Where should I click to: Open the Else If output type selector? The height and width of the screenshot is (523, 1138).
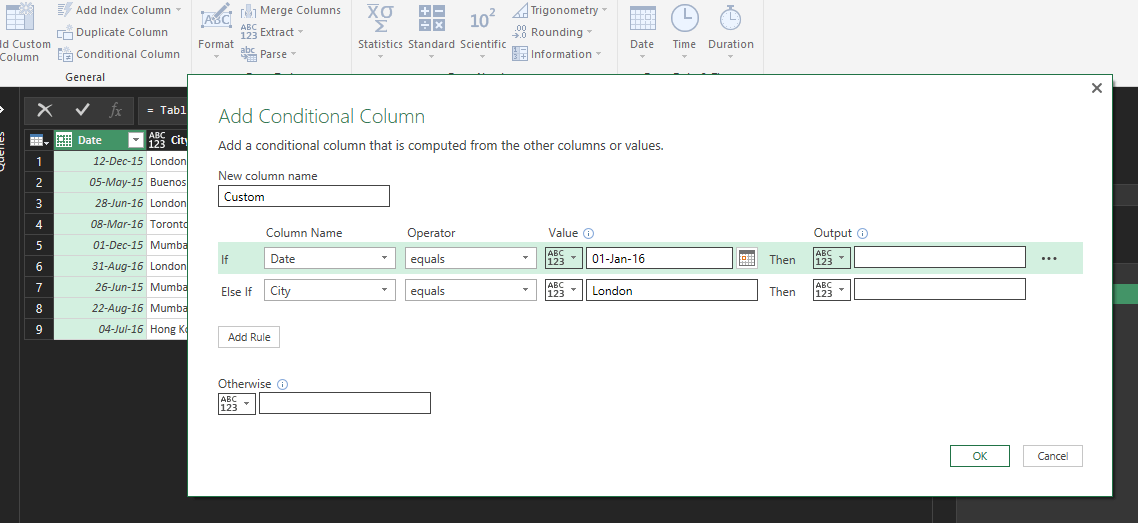[x=832, y=289]
